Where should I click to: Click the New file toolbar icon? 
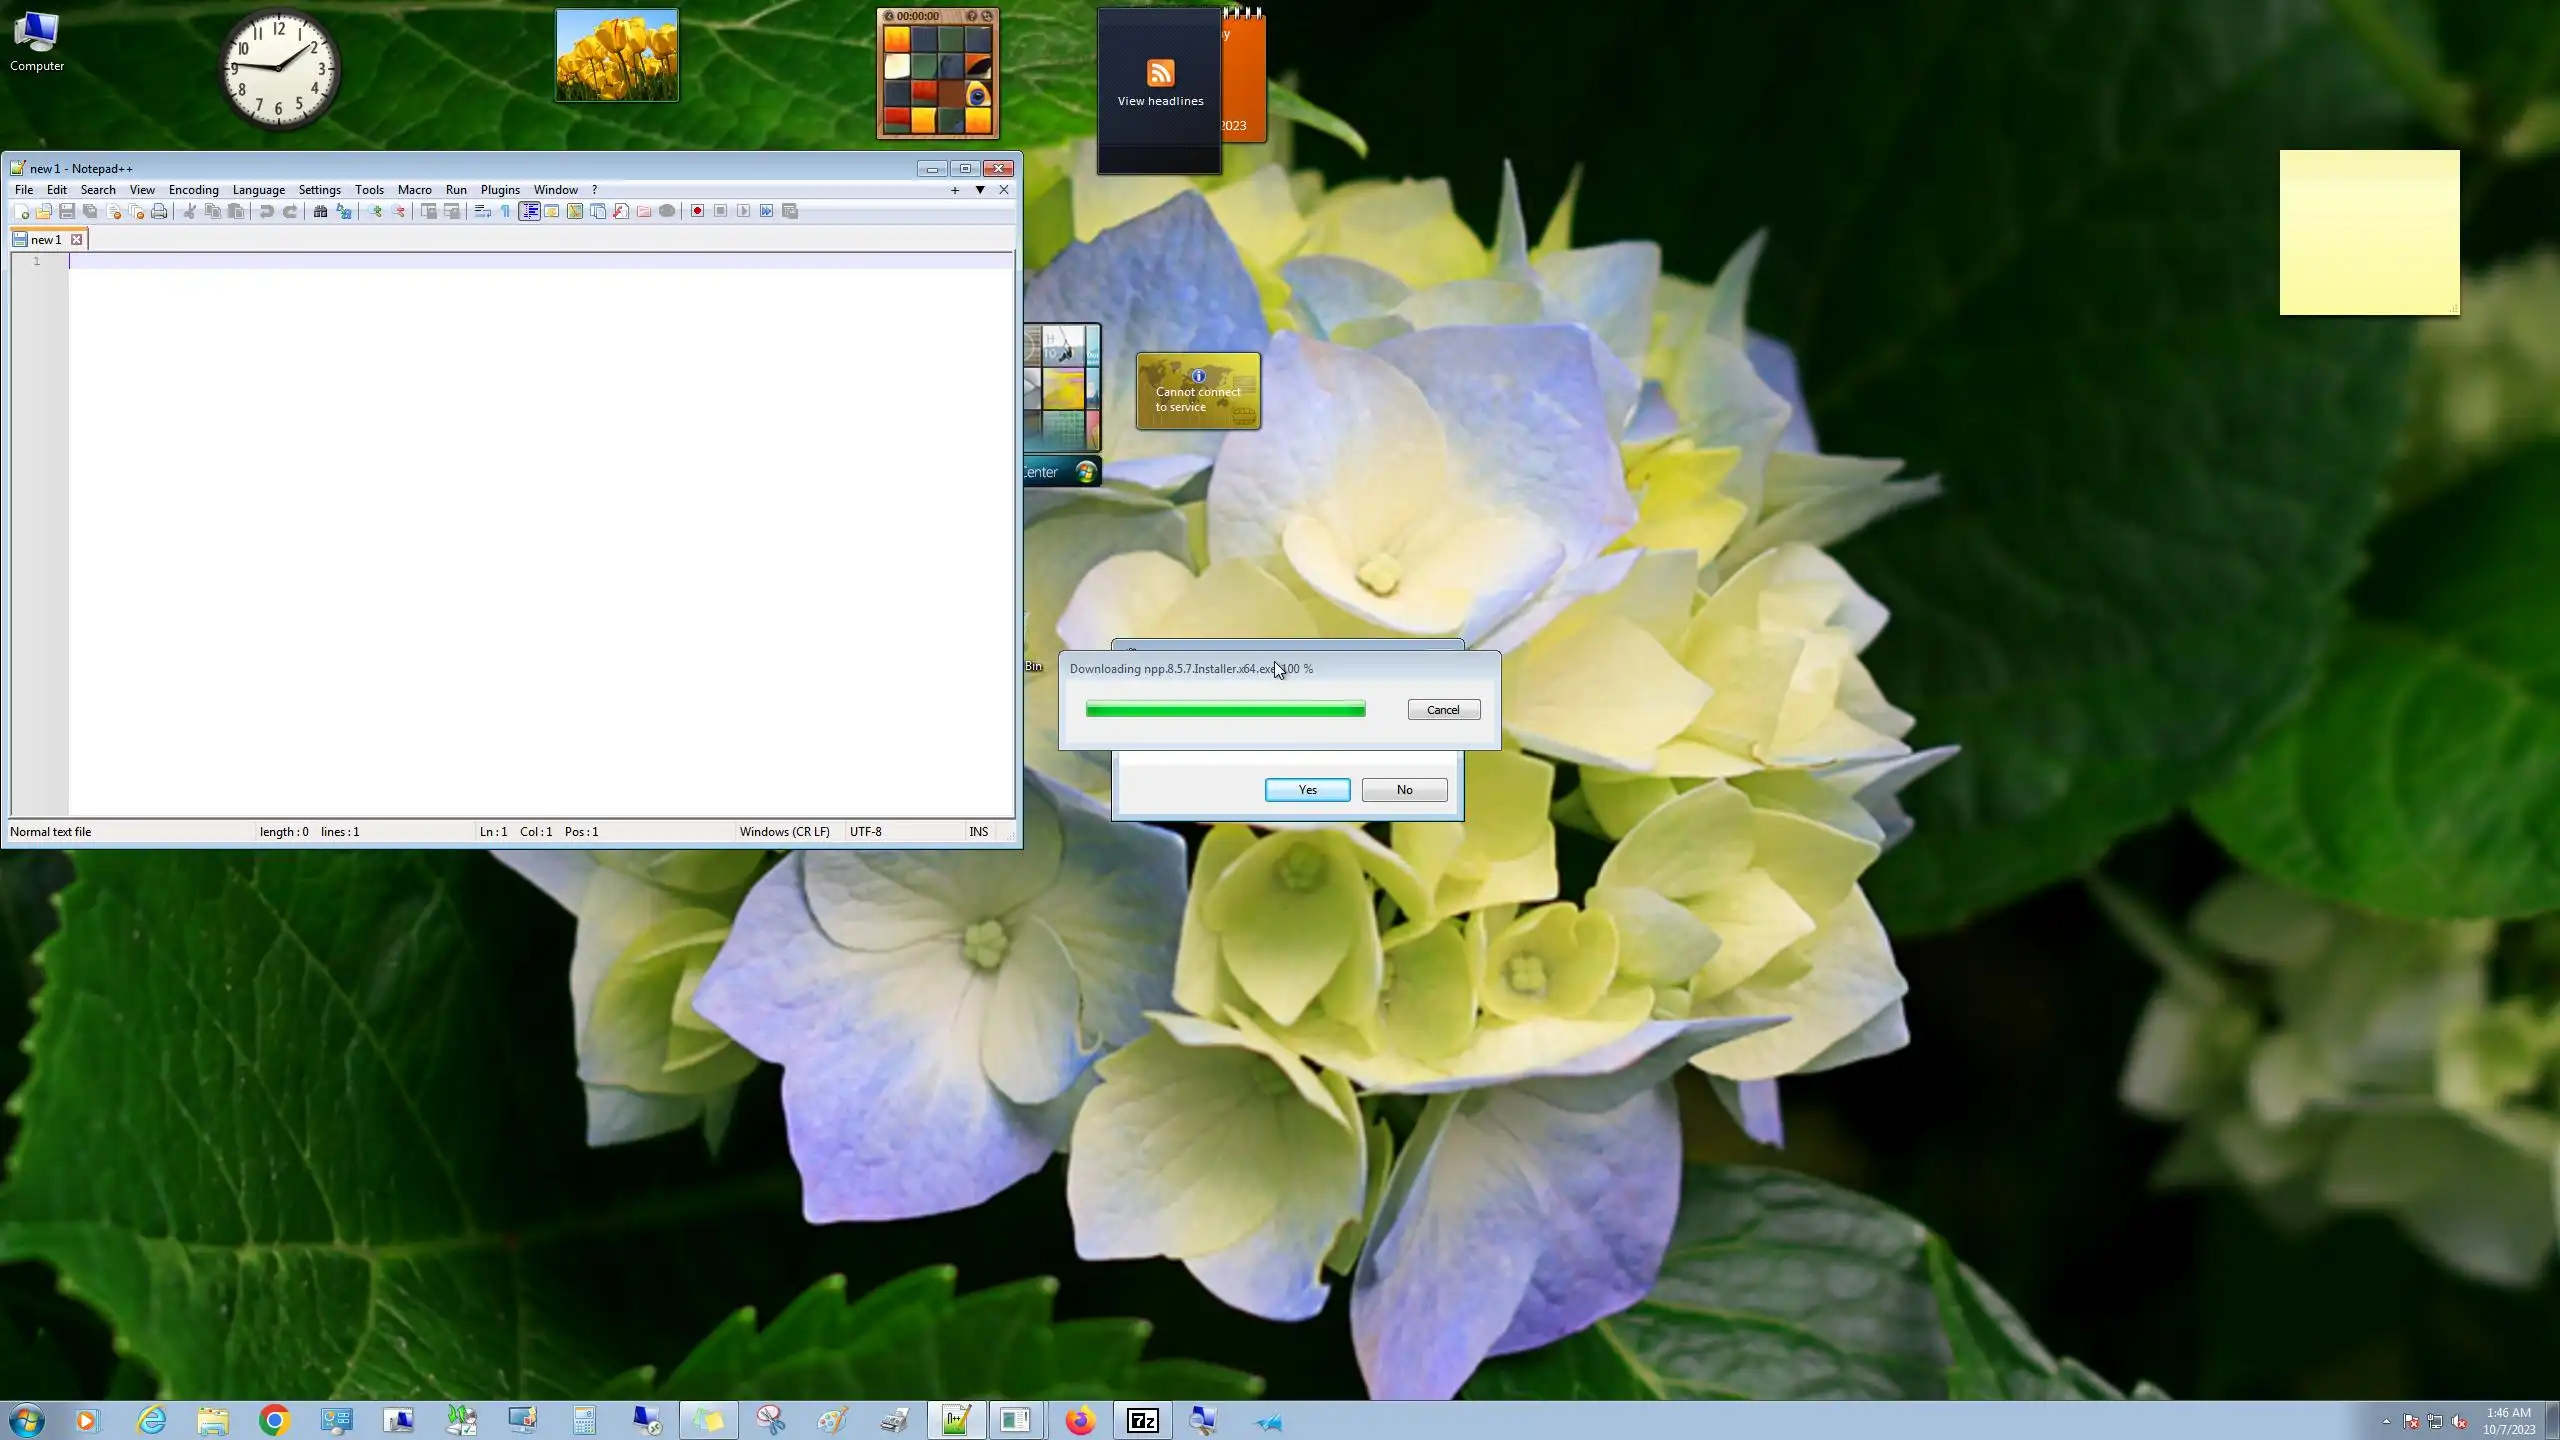[21, 211]
